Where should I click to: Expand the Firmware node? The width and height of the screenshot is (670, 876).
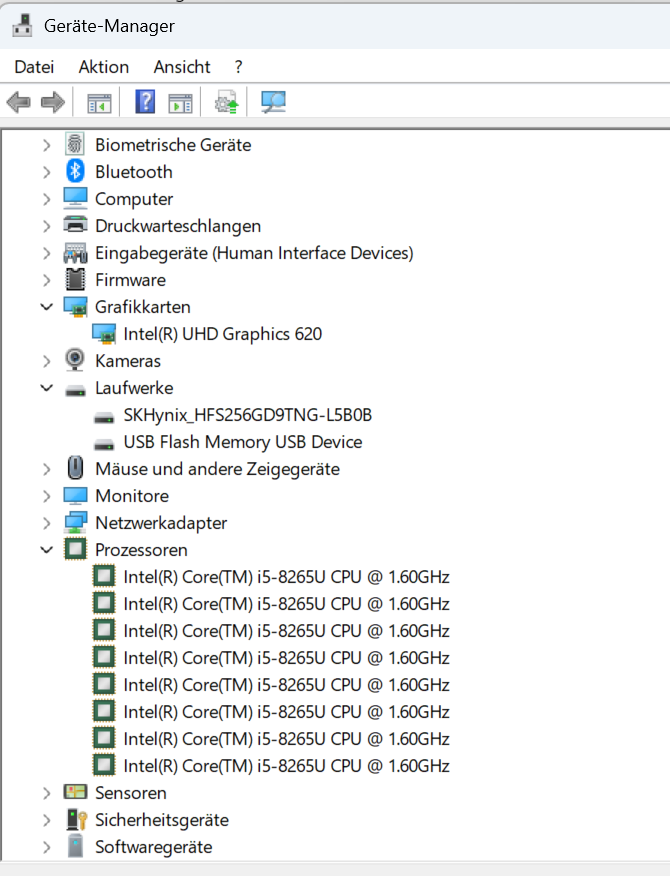[46, 280]
